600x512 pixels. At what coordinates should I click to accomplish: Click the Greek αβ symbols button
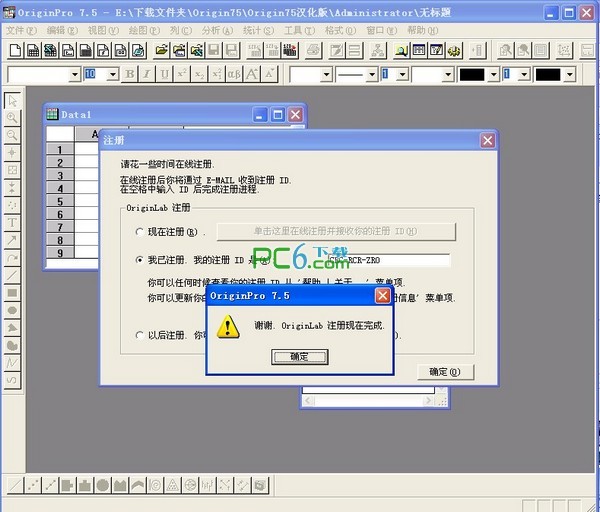(234, 74)
